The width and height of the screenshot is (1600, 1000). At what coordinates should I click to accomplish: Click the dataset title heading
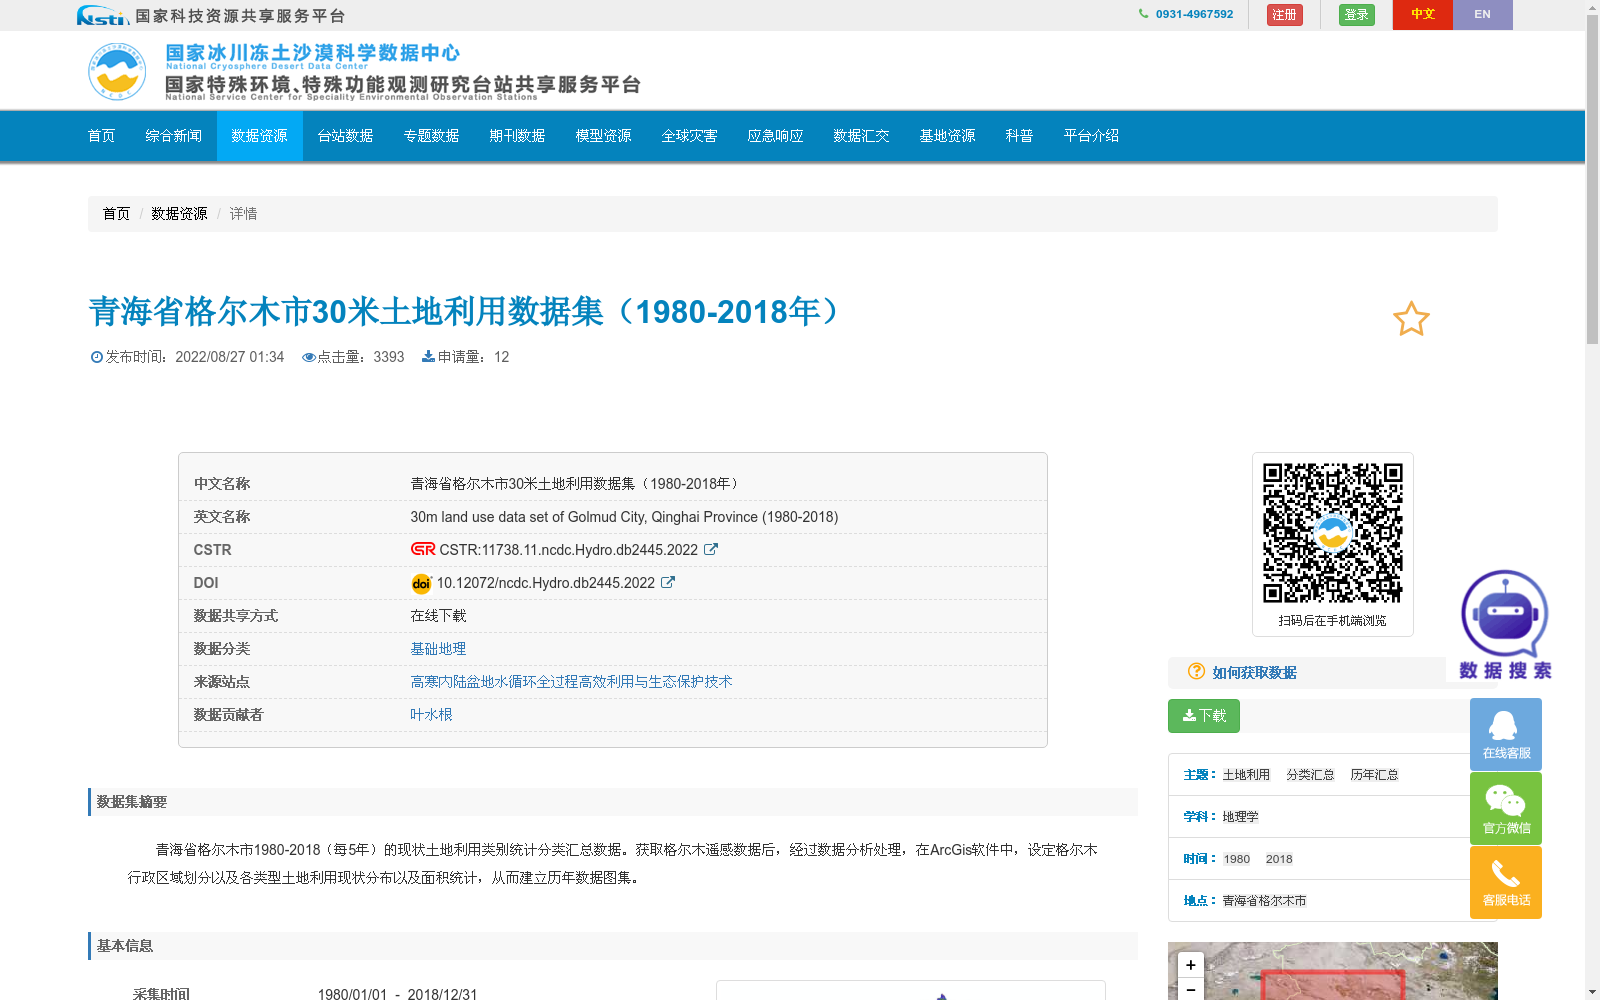coord(468,312)
